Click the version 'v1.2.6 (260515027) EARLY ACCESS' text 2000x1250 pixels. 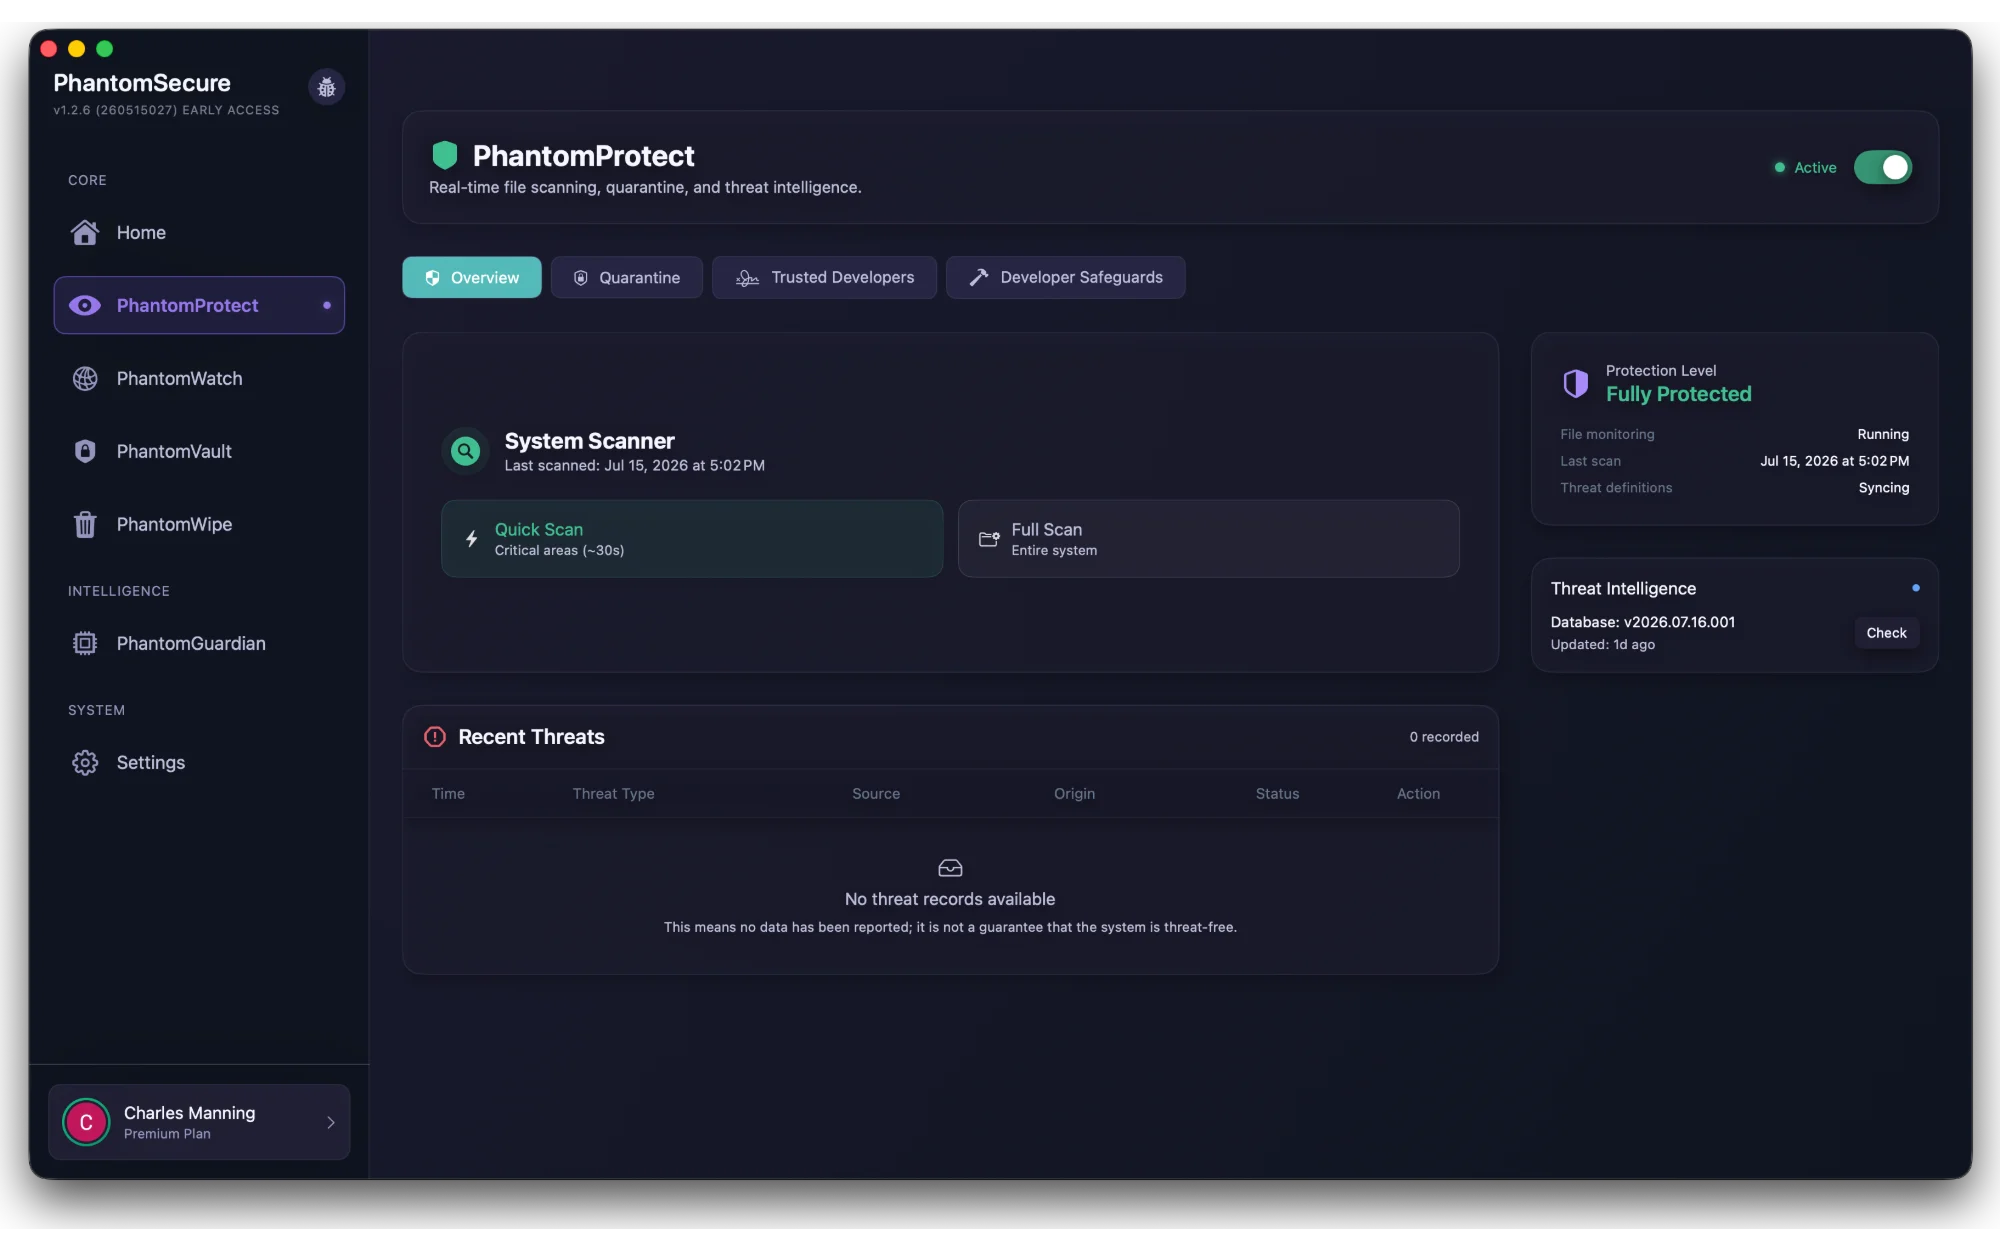(x=166, y=110)
